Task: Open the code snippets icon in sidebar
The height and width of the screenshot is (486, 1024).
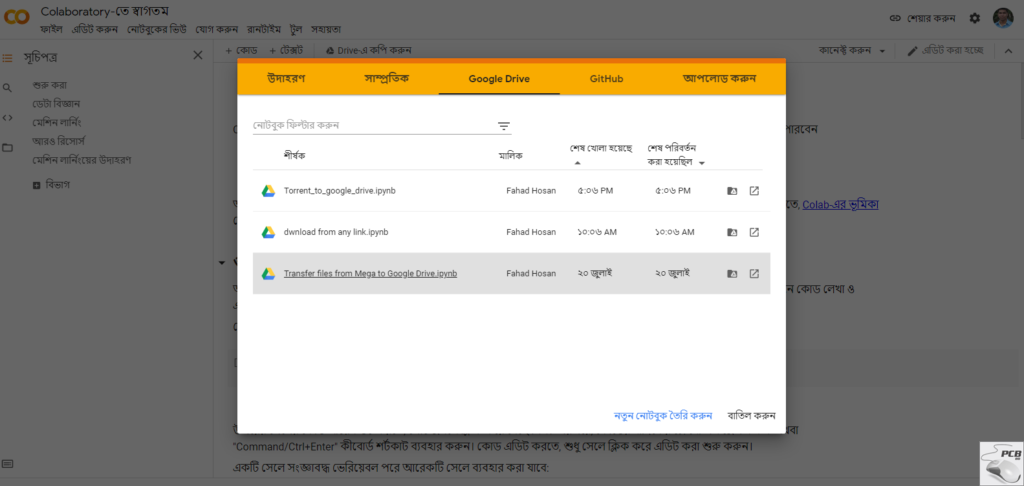Action: tap(8, 118)
